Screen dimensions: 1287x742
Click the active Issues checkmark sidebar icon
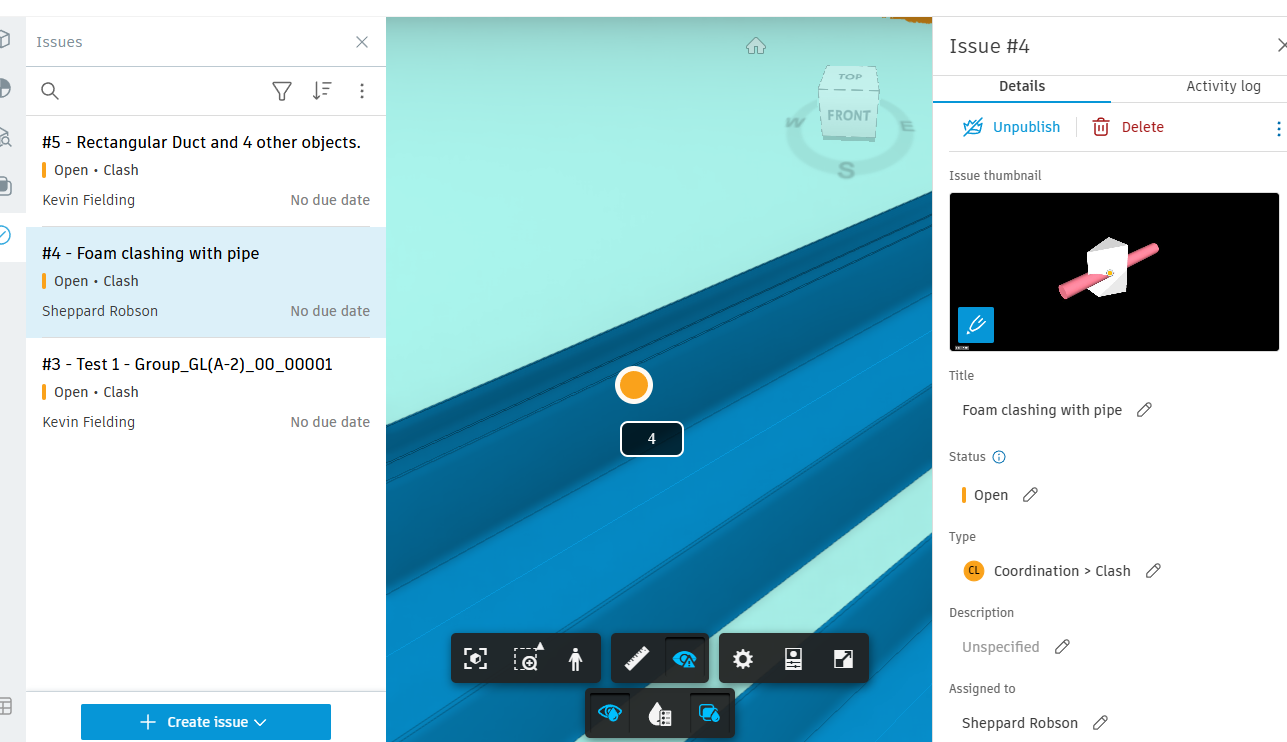point(5,236)
